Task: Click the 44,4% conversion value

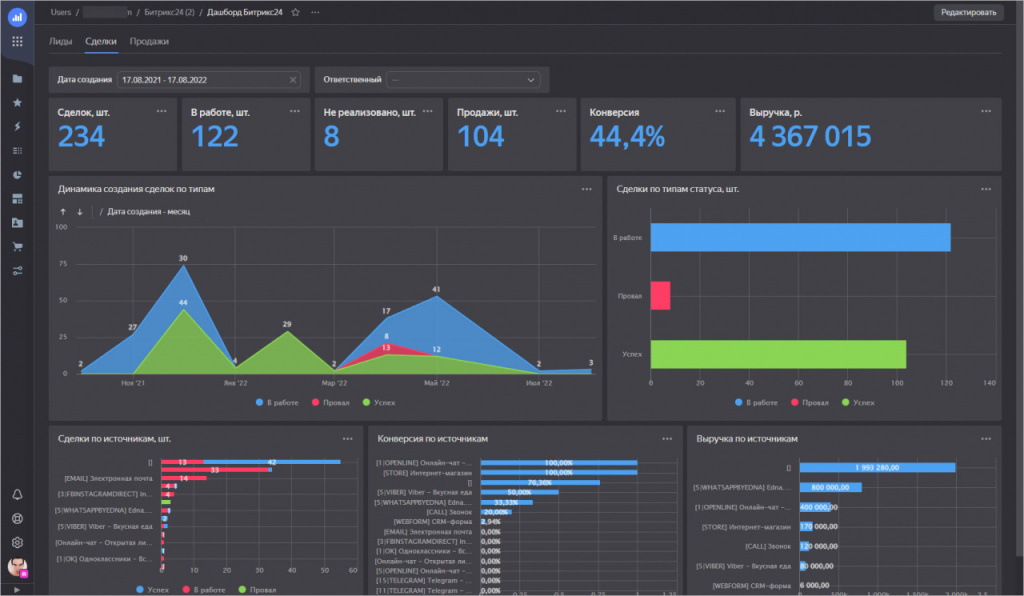Action: pos(627,136)
